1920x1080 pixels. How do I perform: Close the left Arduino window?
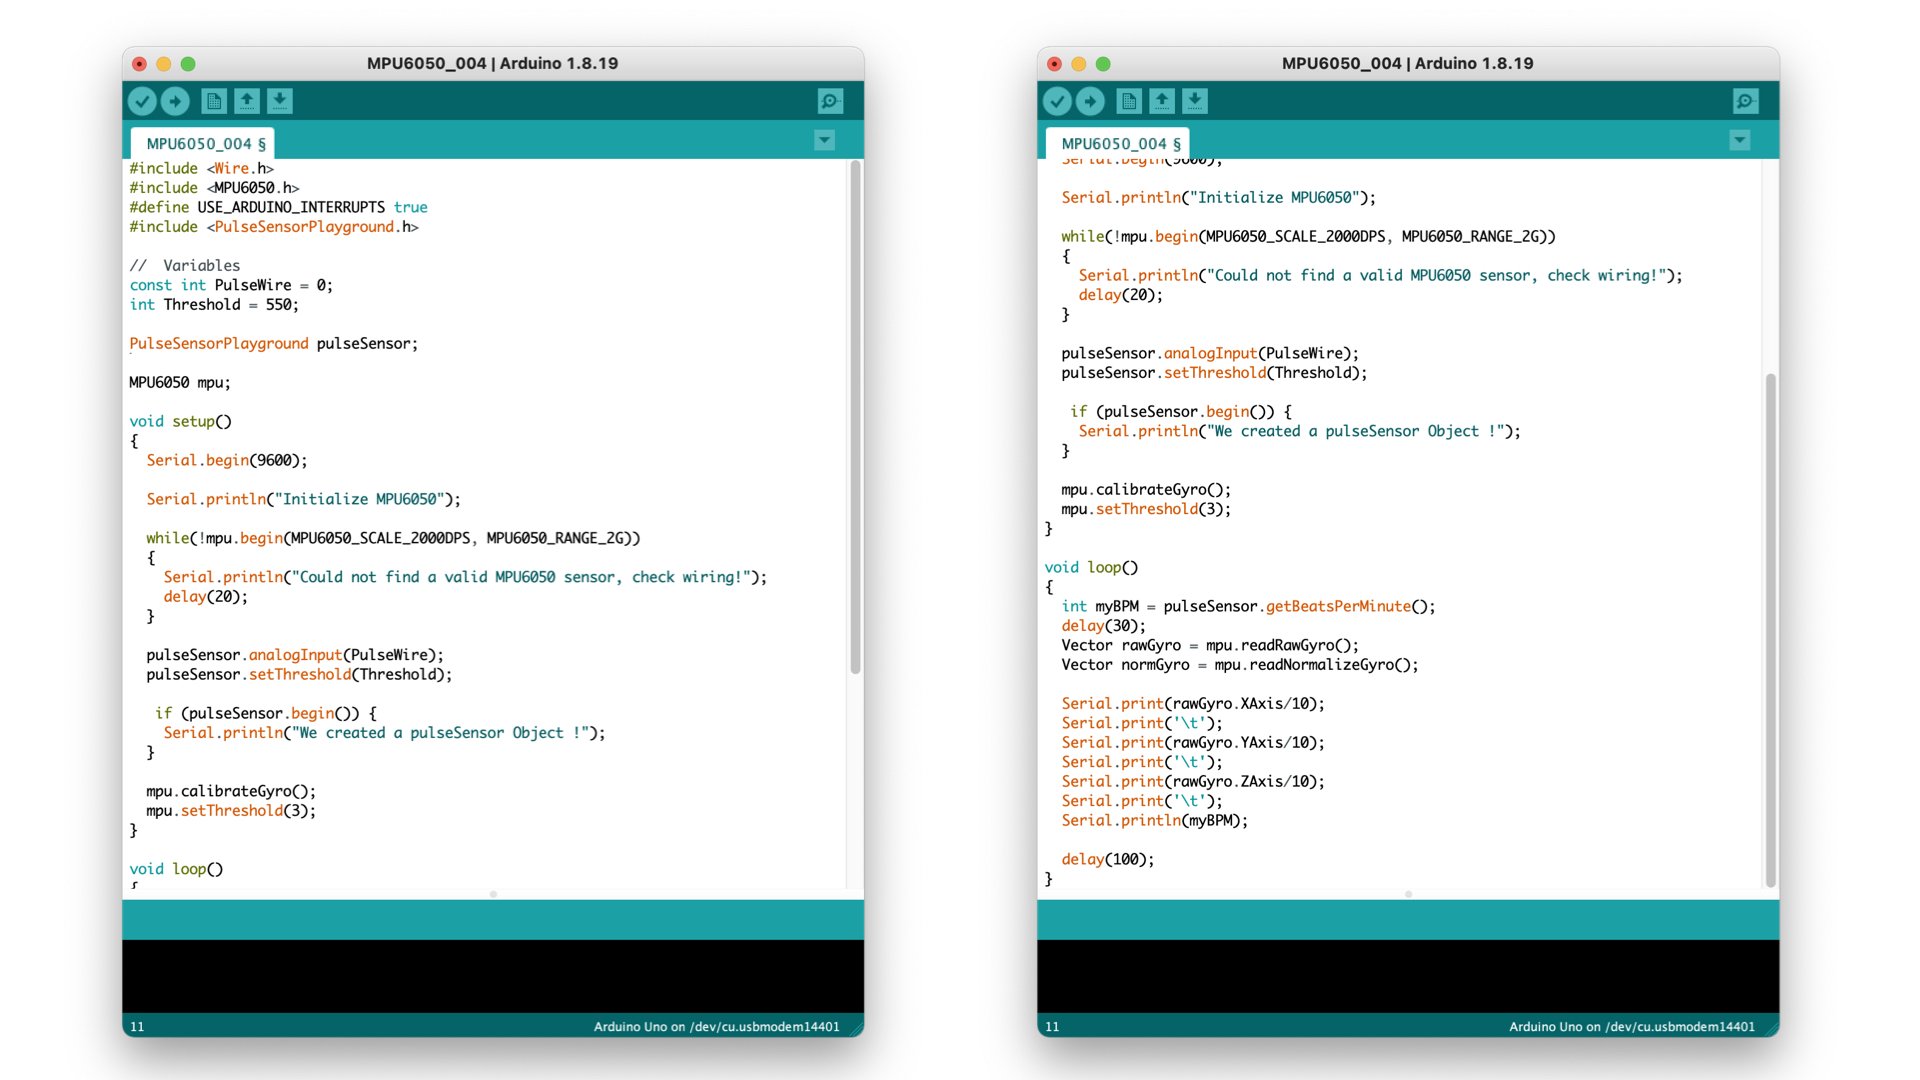tap(140, 64)
